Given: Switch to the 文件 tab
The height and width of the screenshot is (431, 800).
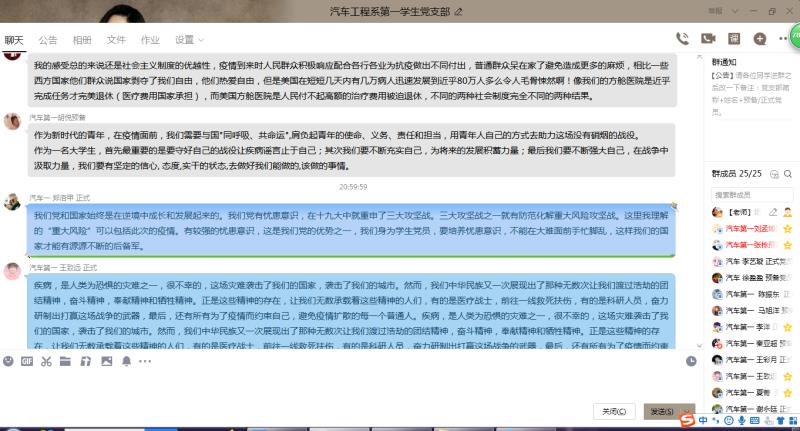Looking at the screenshot, I should tap(116, 40).
